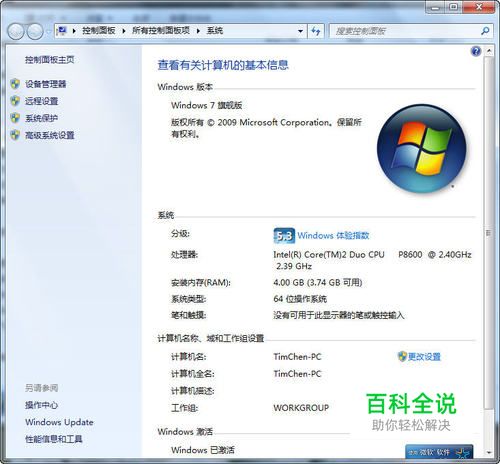Screen dimensions: 500x464
Task: Click the Windows 已激活 status text
Action: 203,450
